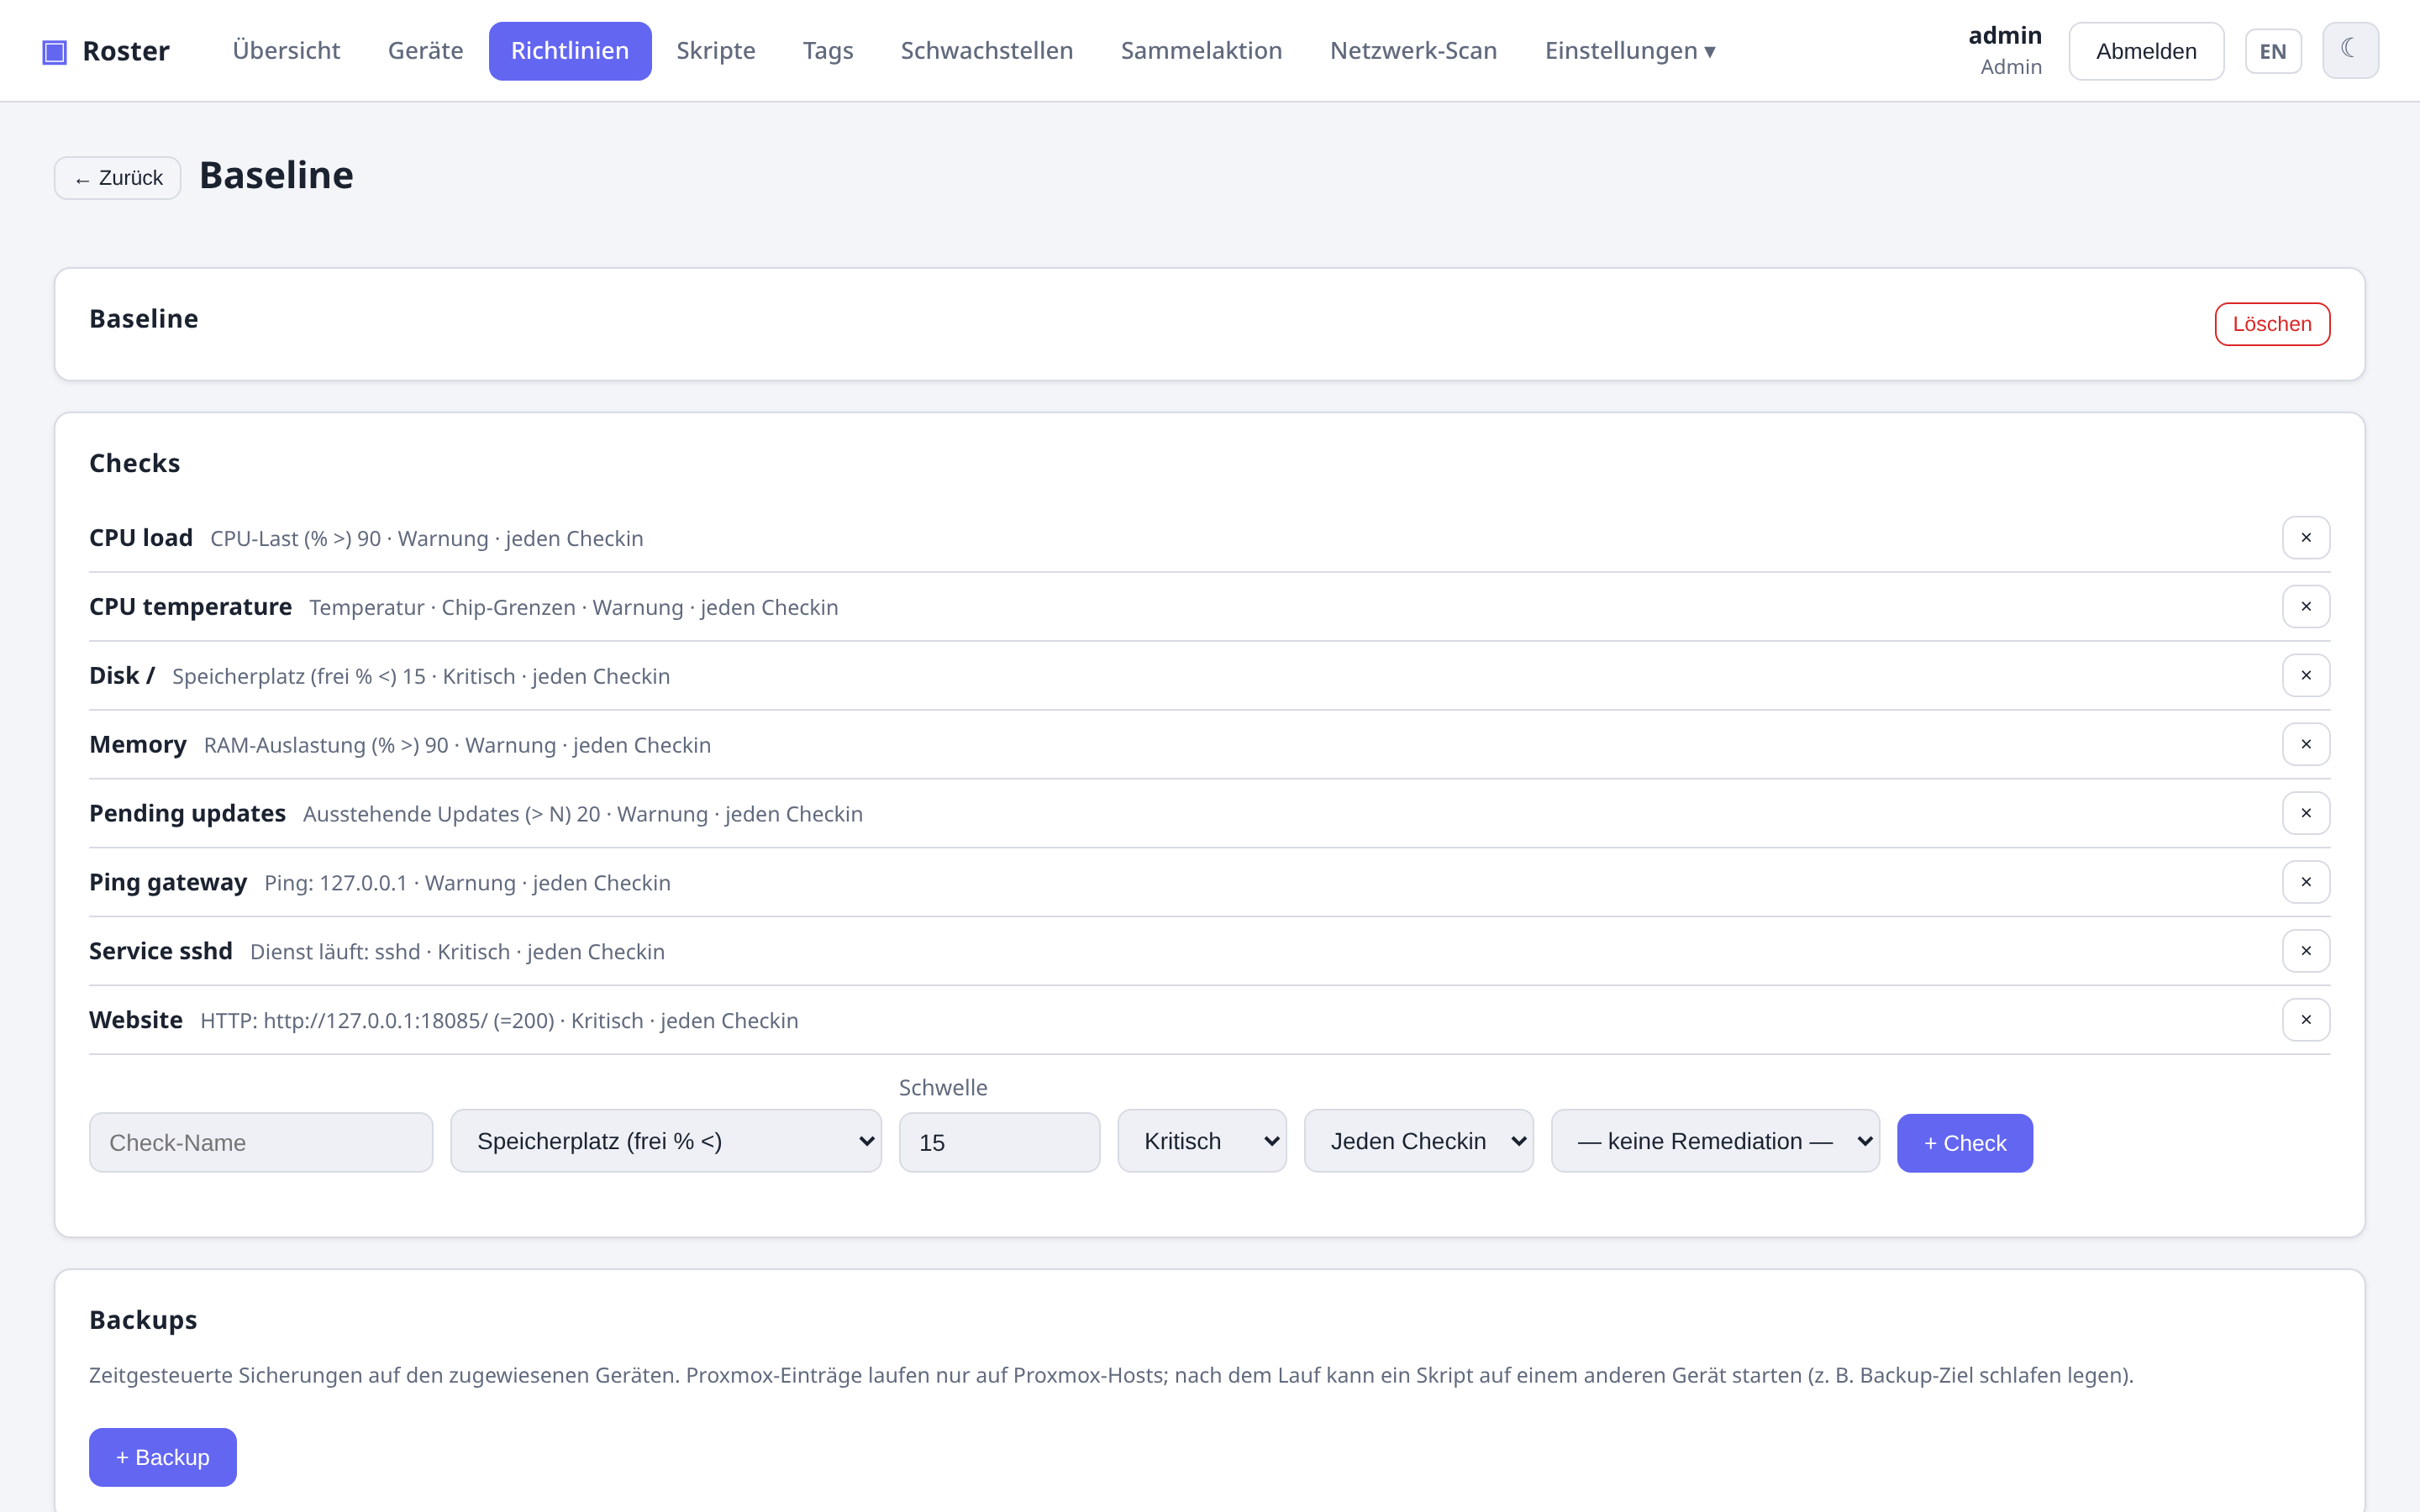Focus the Check-Name input field

[x=261, y=1143]
